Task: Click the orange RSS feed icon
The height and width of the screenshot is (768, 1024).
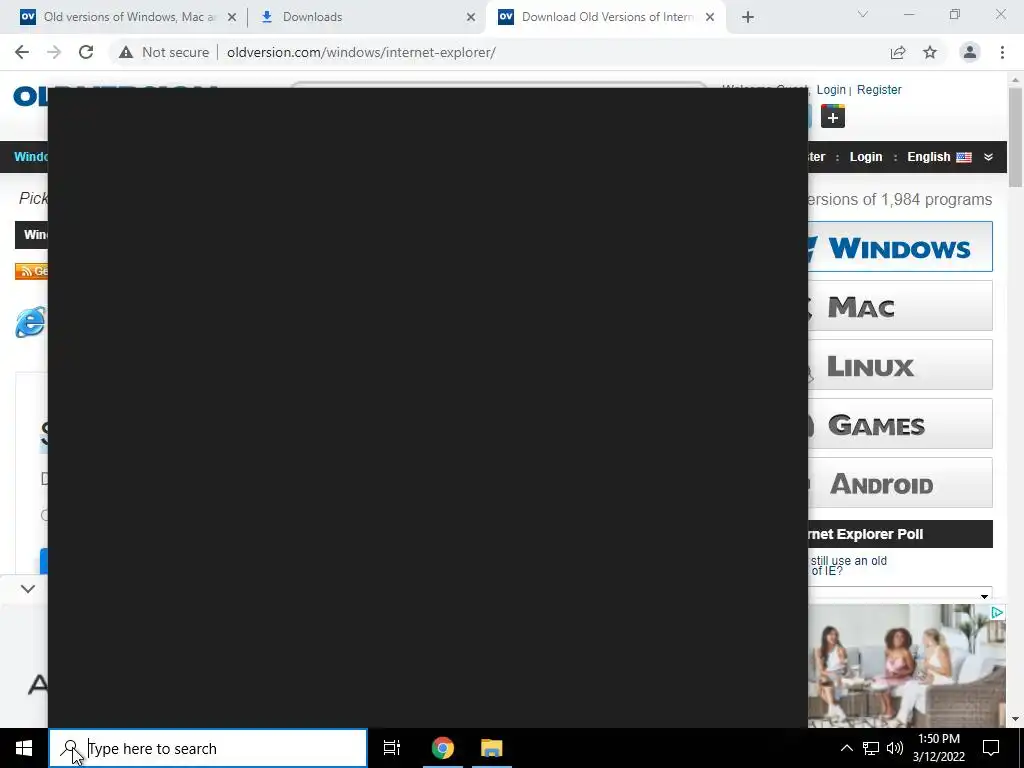Action: tap(31, 271)
